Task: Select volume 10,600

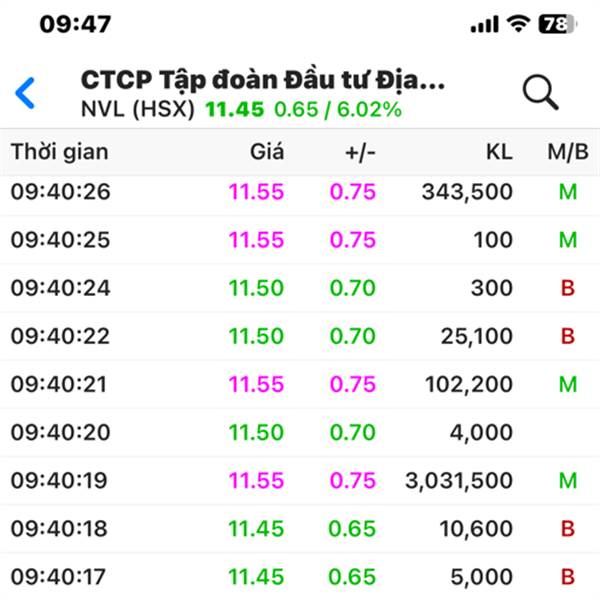Action: (476, 530)
